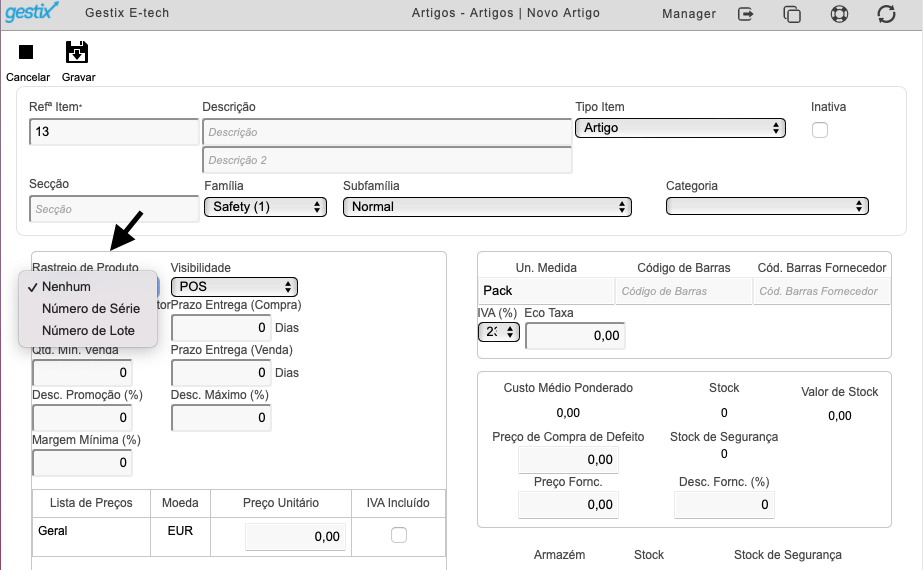Image resolution: width=923 pixels, height=570 pixels.
Task: Click the Refª Item field with 13
Action: pos(114,132)
